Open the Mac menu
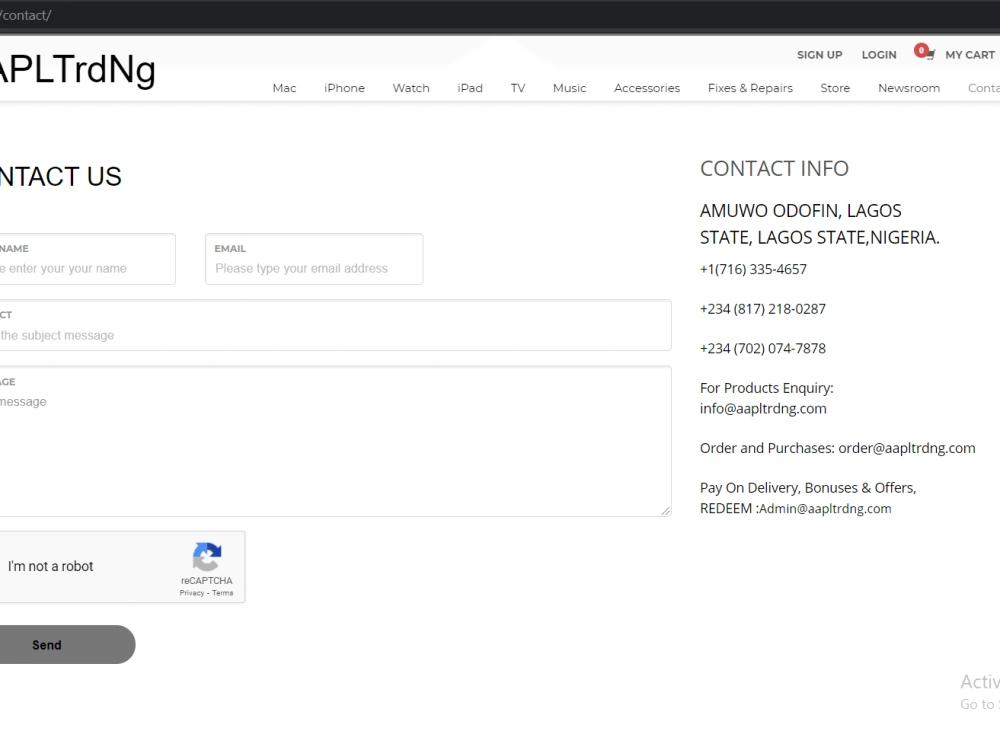This screenshot has height=750, width=1000. 284,88
